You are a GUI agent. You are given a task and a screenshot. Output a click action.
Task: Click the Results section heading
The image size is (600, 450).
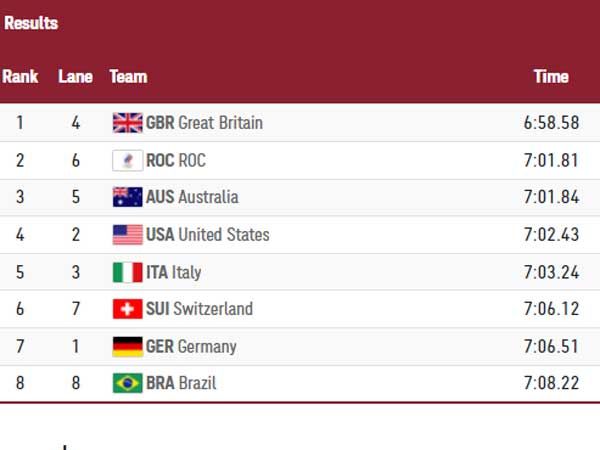(31, 23)
